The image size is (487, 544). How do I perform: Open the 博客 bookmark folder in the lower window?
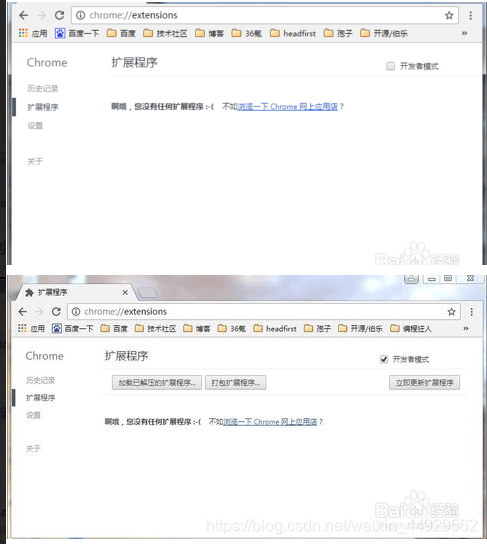[x=197, y=328]
